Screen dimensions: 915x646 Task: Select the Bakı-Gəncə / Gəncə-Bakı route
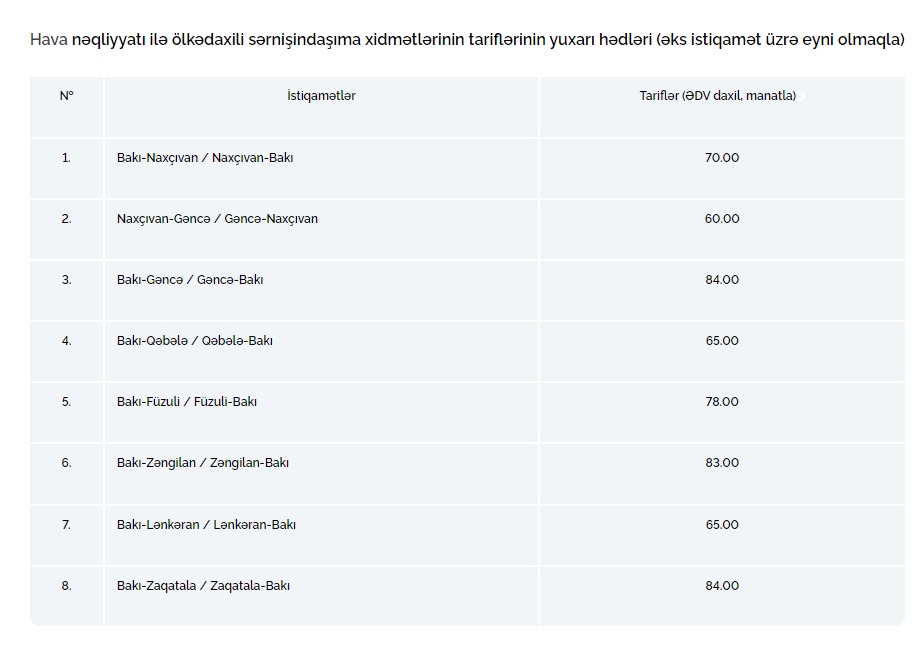pyautogui.click(x=190, y=280)
